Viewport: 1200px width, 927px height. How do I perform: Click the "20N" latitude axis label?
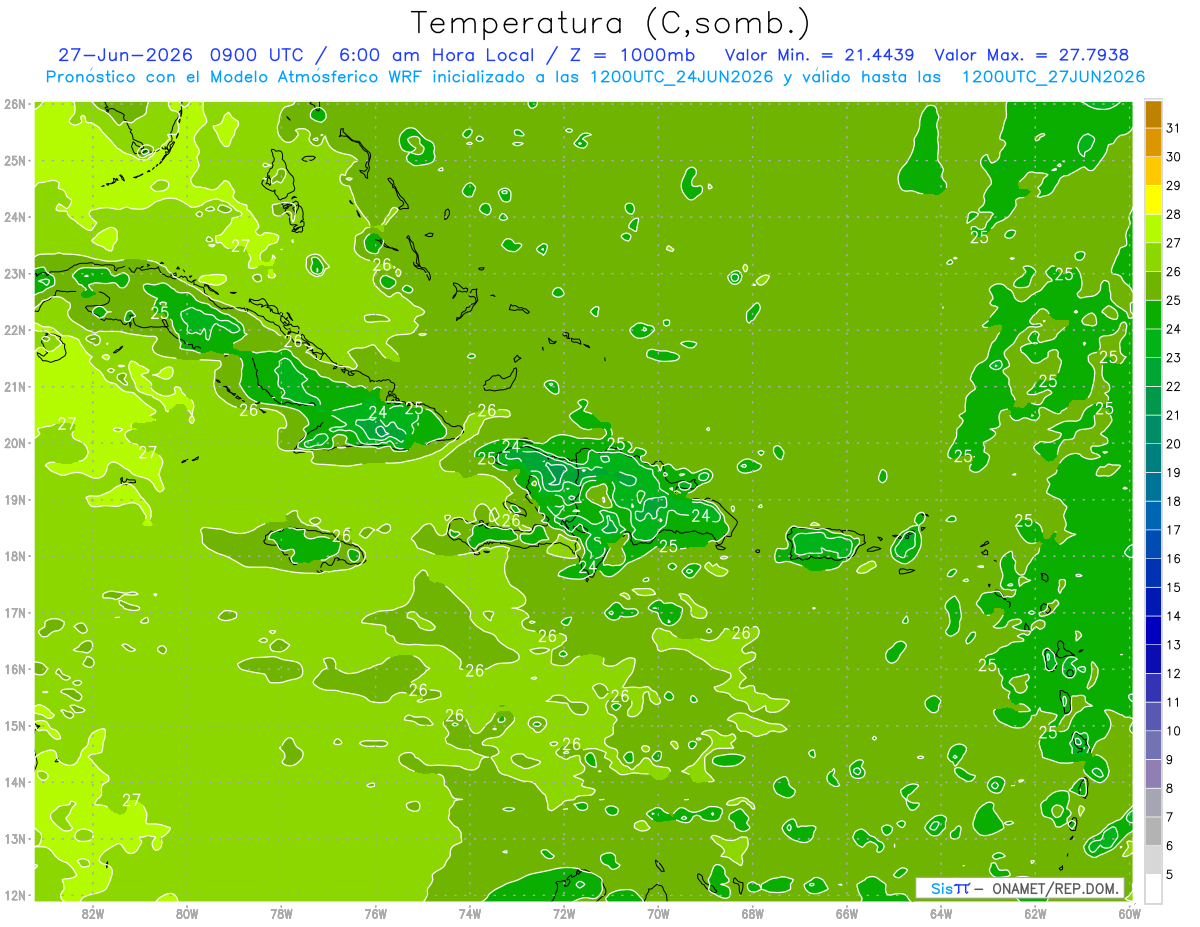point(15,443)
